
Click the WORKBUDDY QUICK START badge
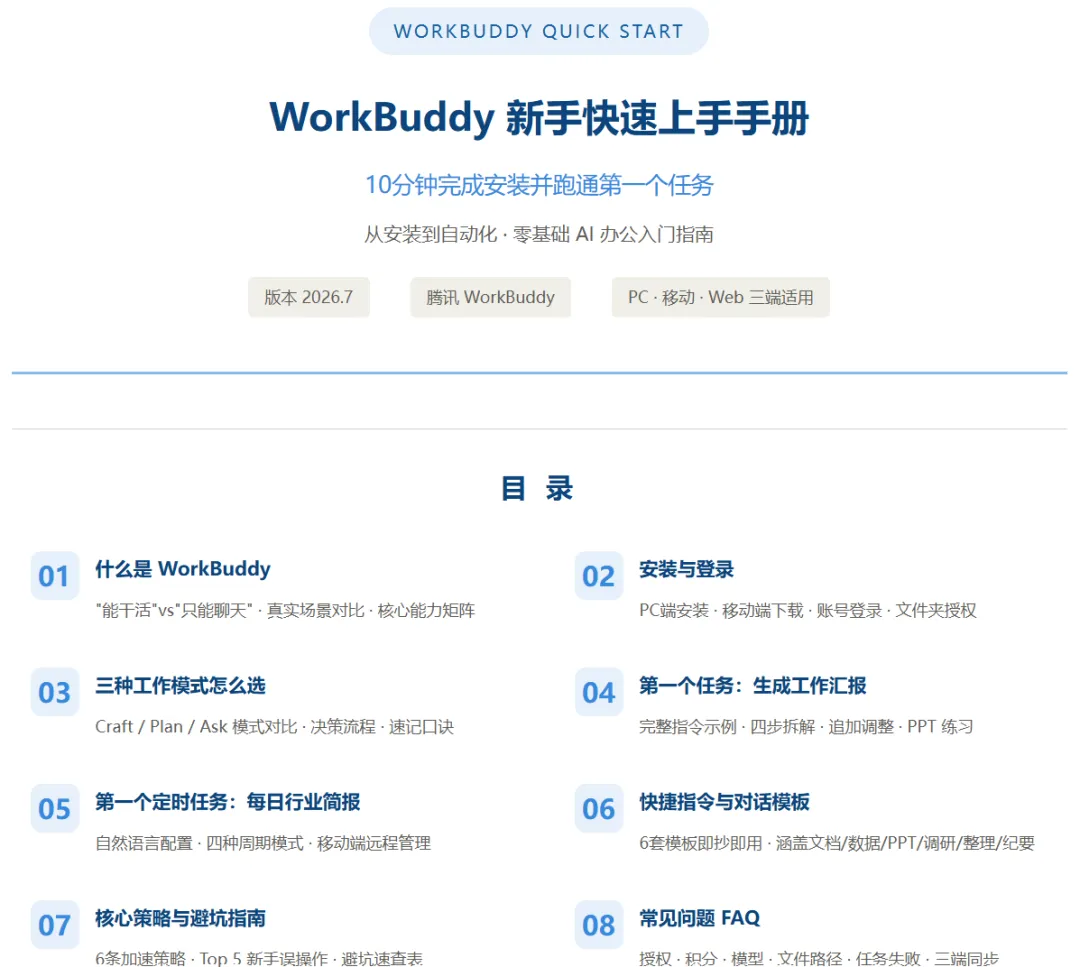tap(539, 31)
